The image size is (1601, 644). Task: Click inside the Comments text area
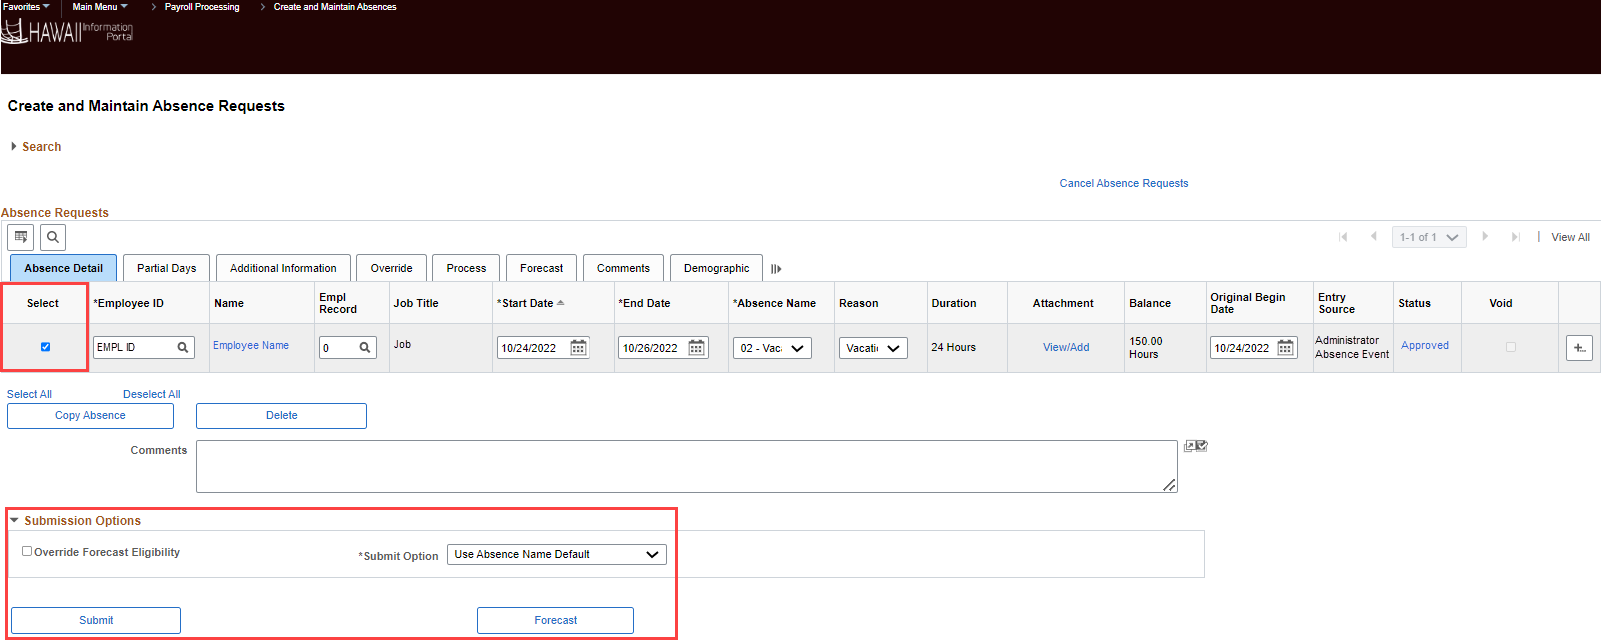coord(686,466)
